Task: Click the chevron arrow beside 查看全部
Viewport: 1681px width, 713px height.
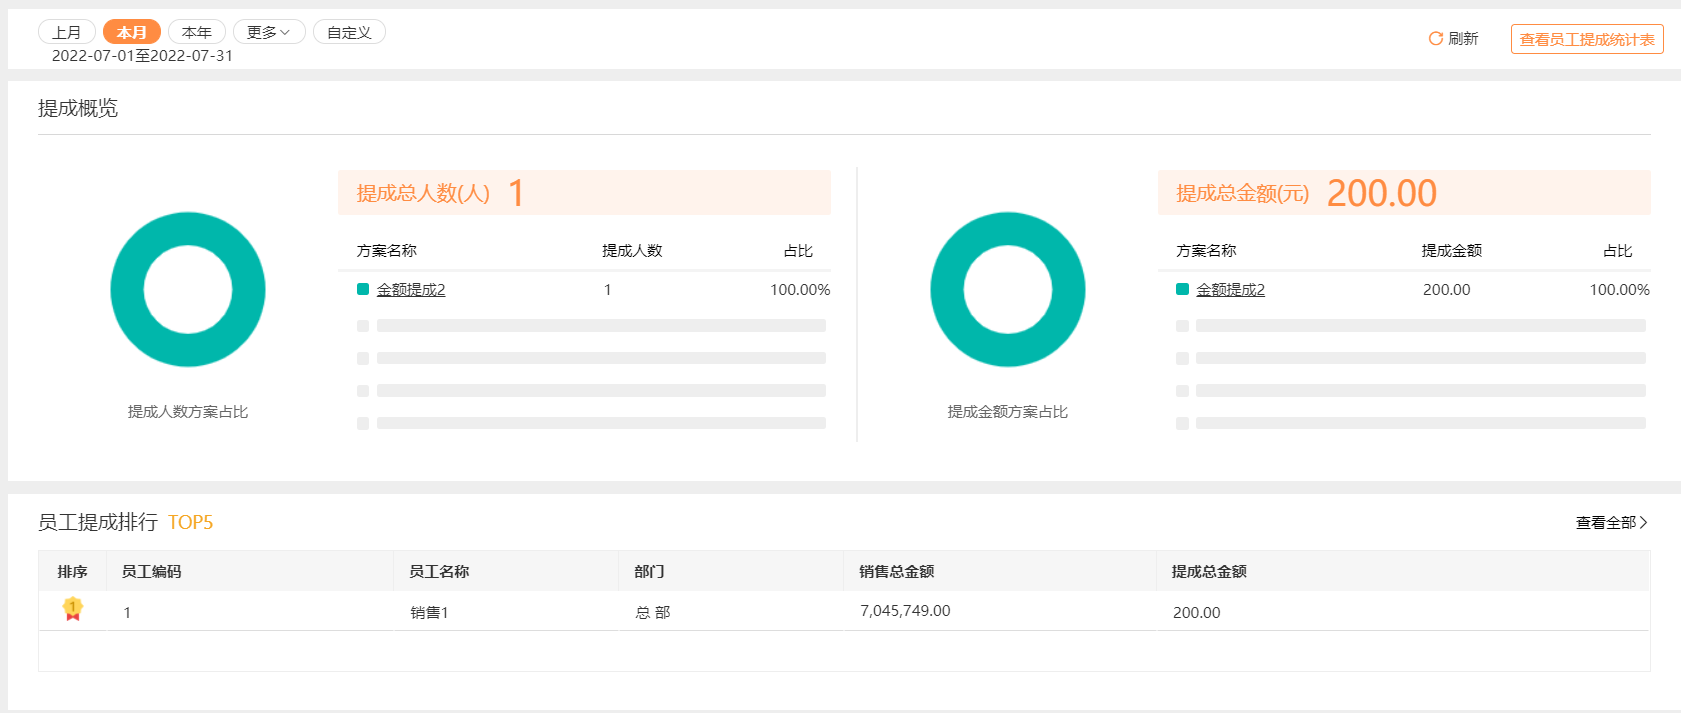Action: [1643, 523]
